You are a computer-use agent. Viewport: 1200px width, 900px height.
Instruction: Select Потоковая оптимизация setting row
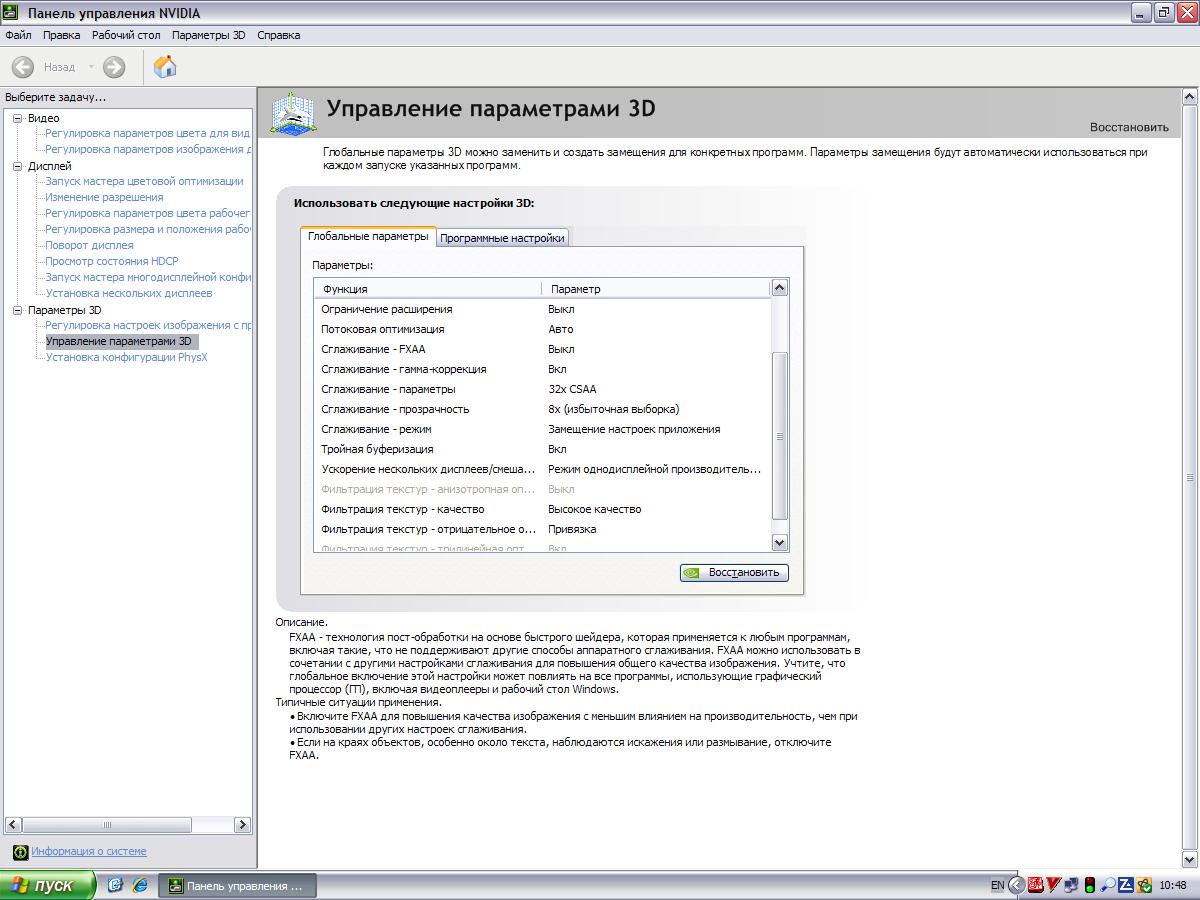click(x=543, y=329)
